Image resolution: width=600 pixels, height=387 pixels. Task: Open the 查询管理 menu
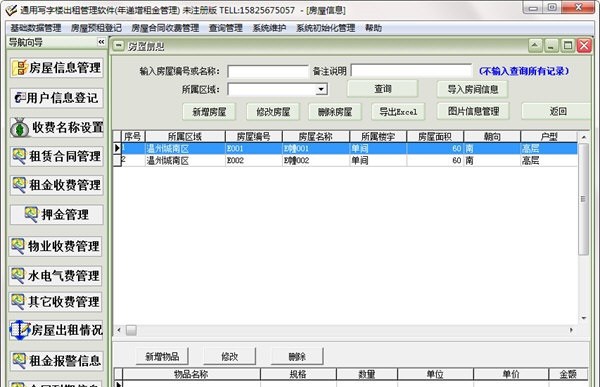coord(225,28)
